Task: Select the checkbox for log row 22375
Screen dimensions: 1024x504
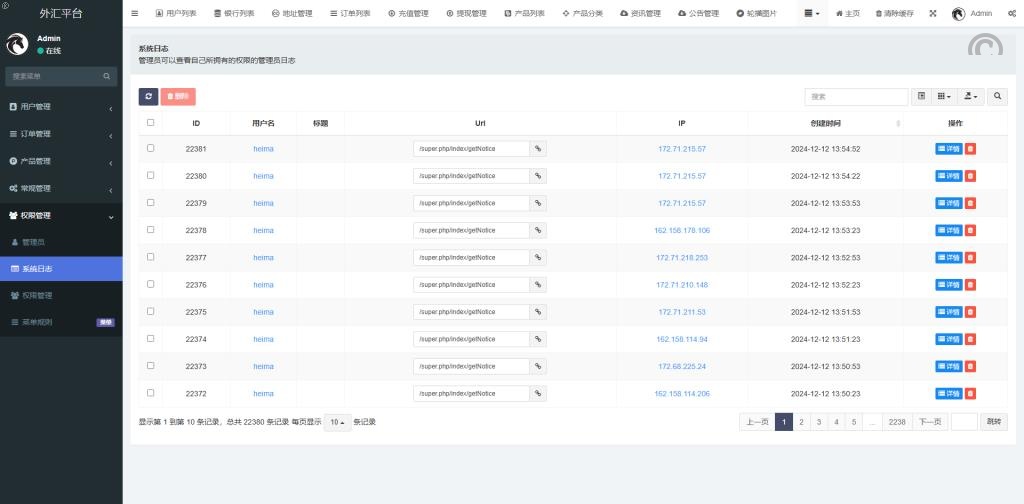Action: click(x=151, y=311)
